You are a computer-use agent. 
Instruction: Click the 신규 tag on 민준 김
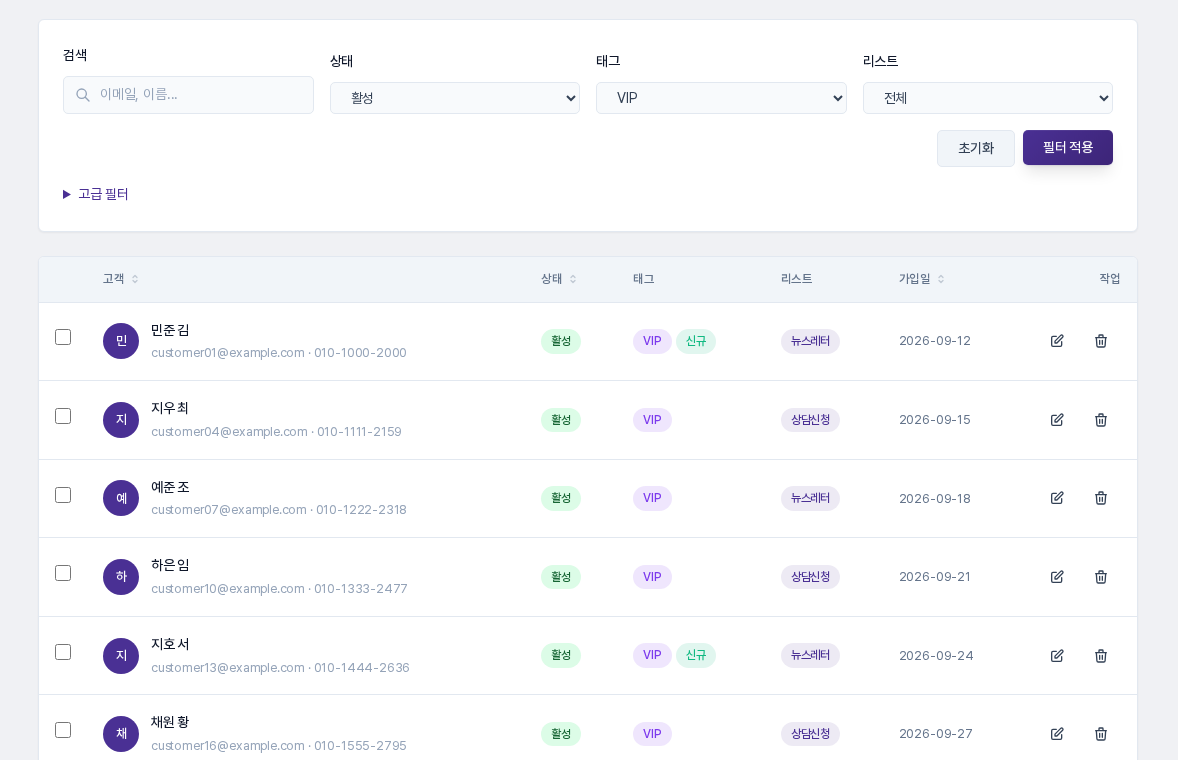click(696, 341)
